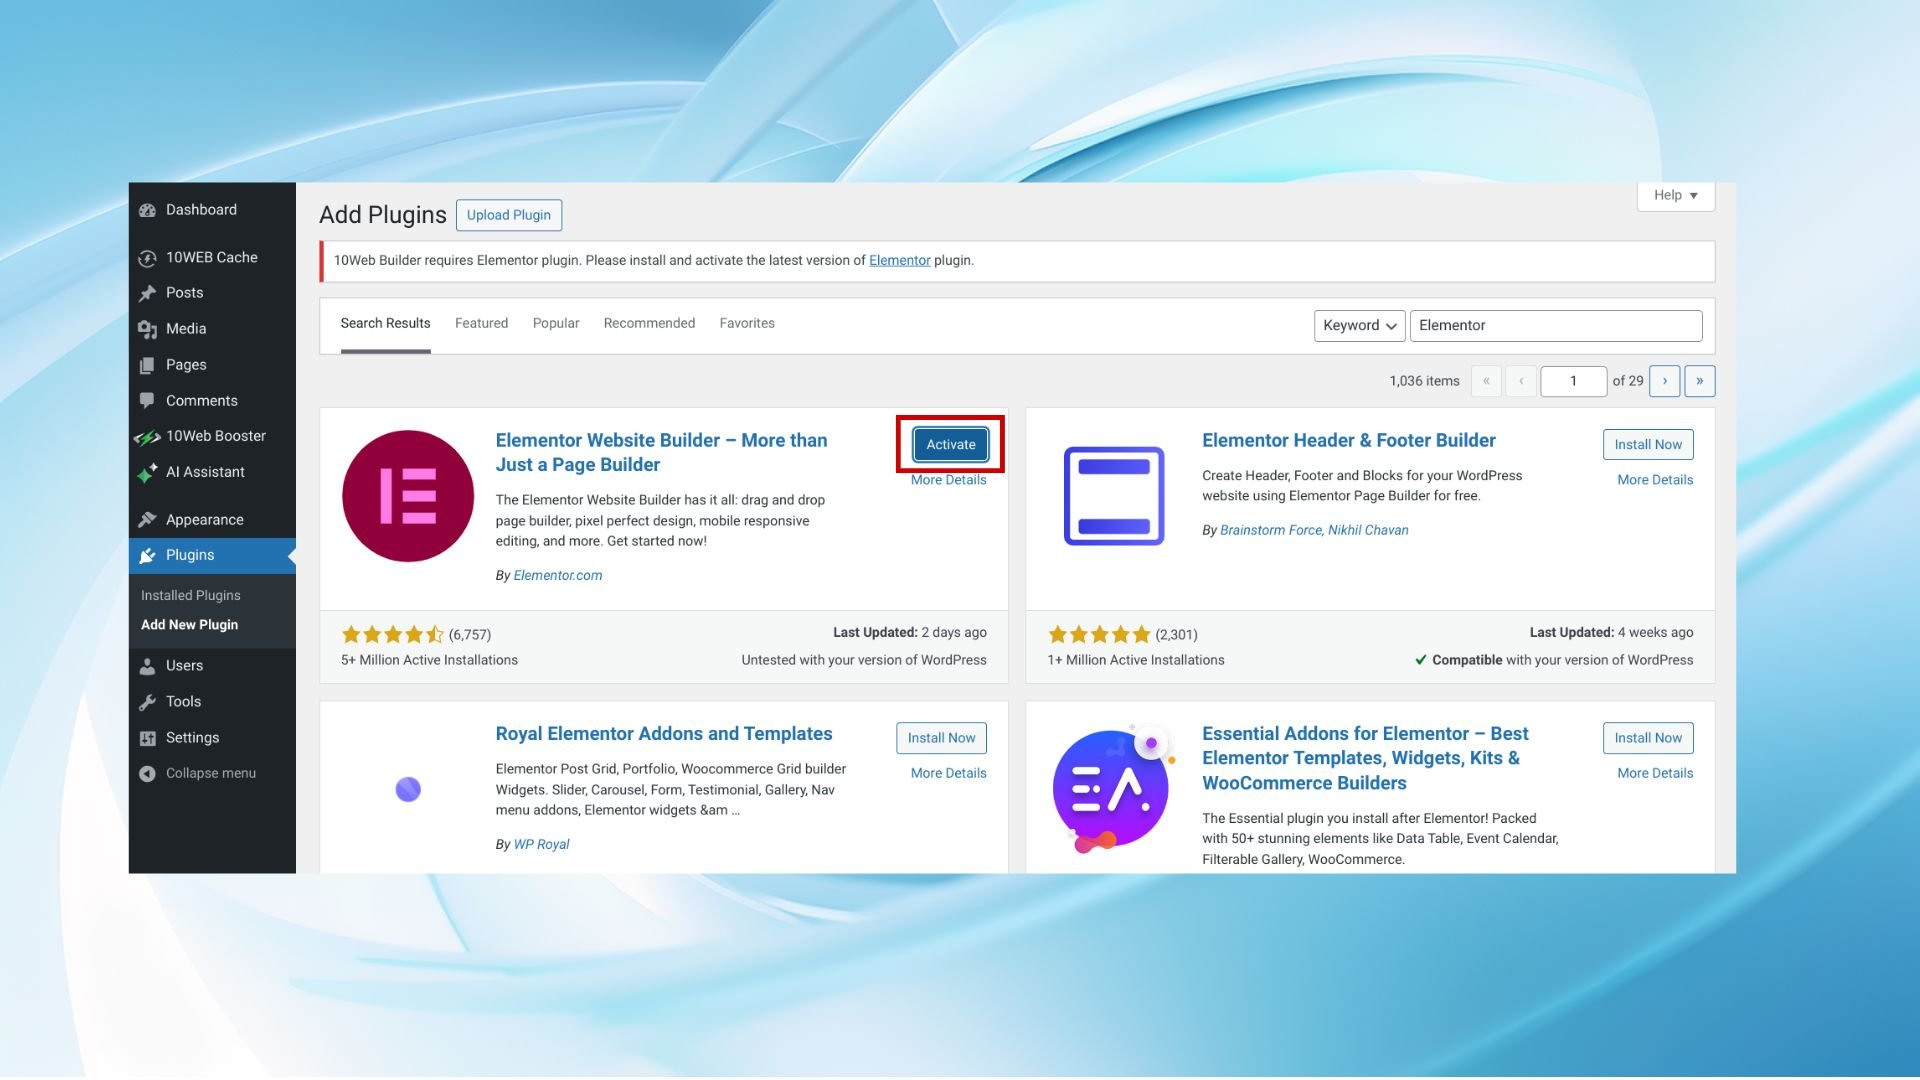Open the Keyword search type dropdown
This screenshot has width=1920, height=1080.
(x=1358, y=326)
